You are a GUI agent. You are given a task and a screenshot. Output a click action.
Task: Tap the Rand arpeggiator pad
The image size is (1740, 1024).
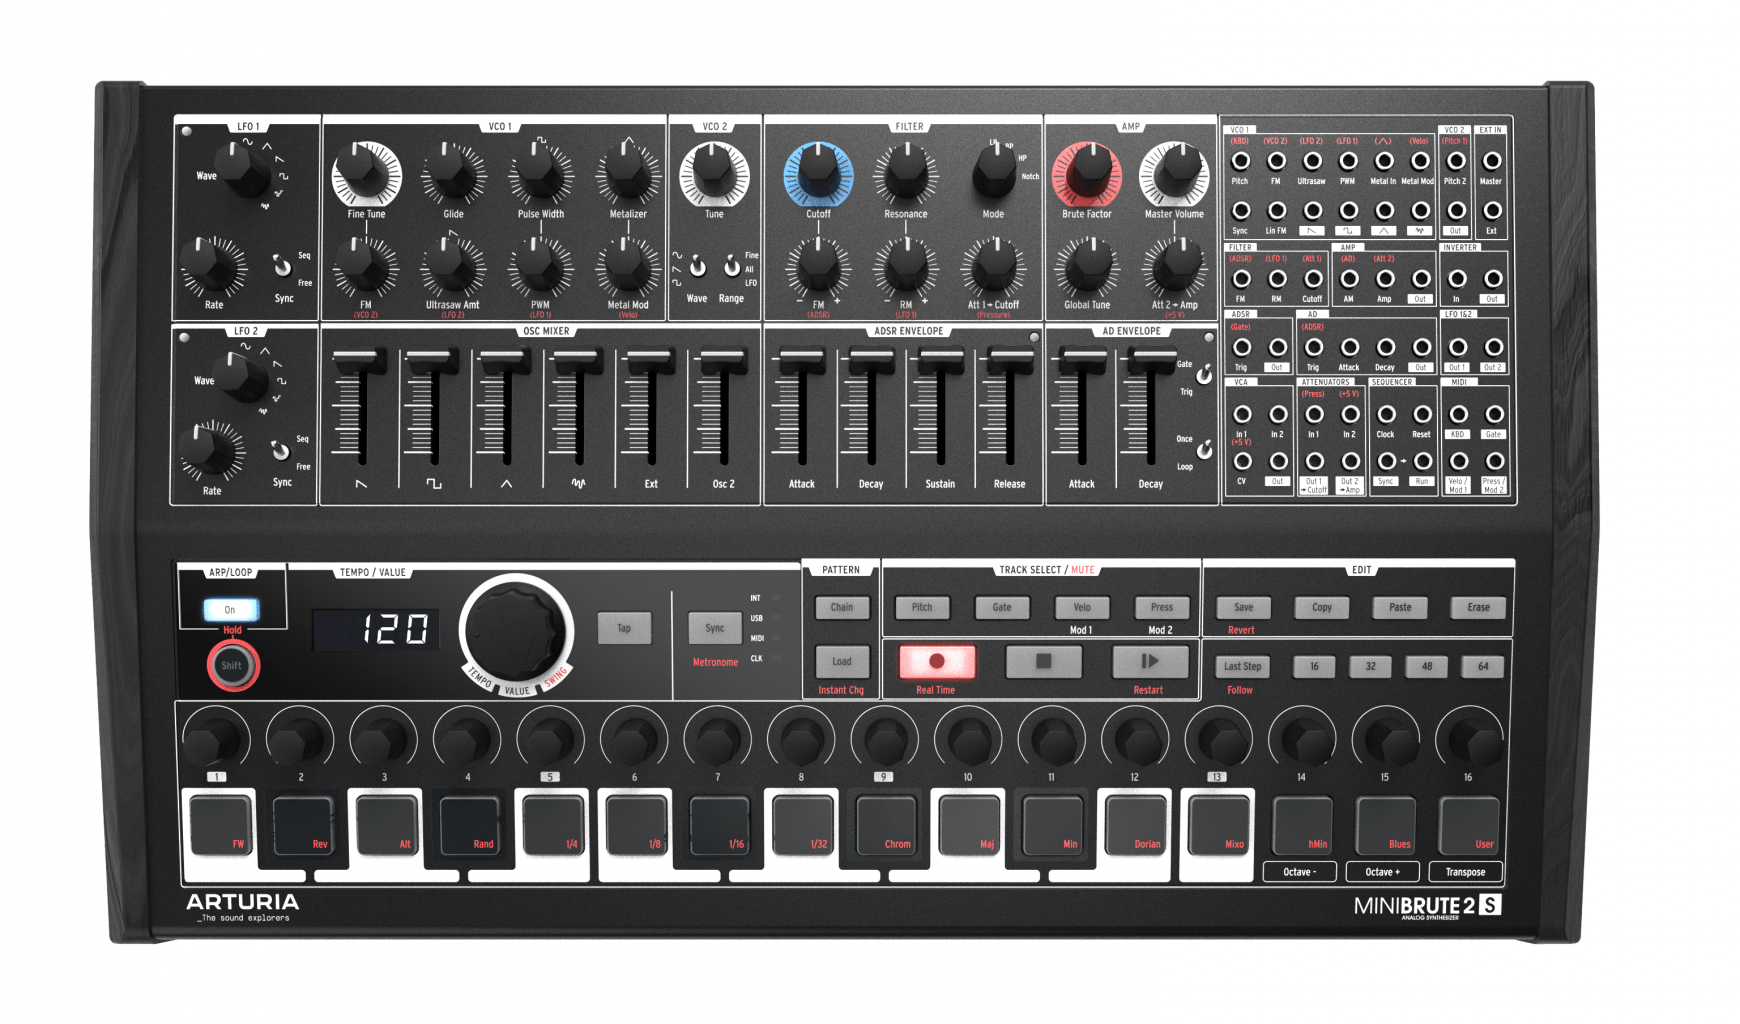469,825
